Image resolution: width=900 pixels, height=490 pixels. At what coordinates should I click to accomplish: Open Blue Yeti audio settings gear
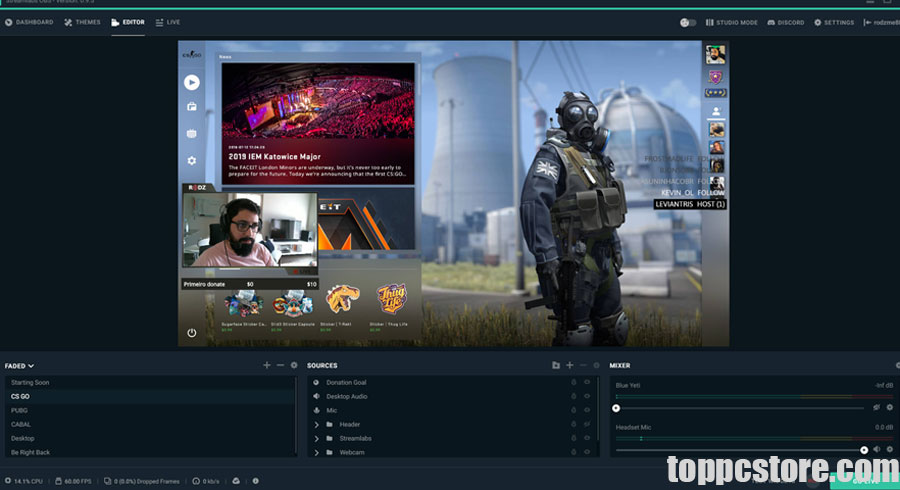tap(890, 407)
